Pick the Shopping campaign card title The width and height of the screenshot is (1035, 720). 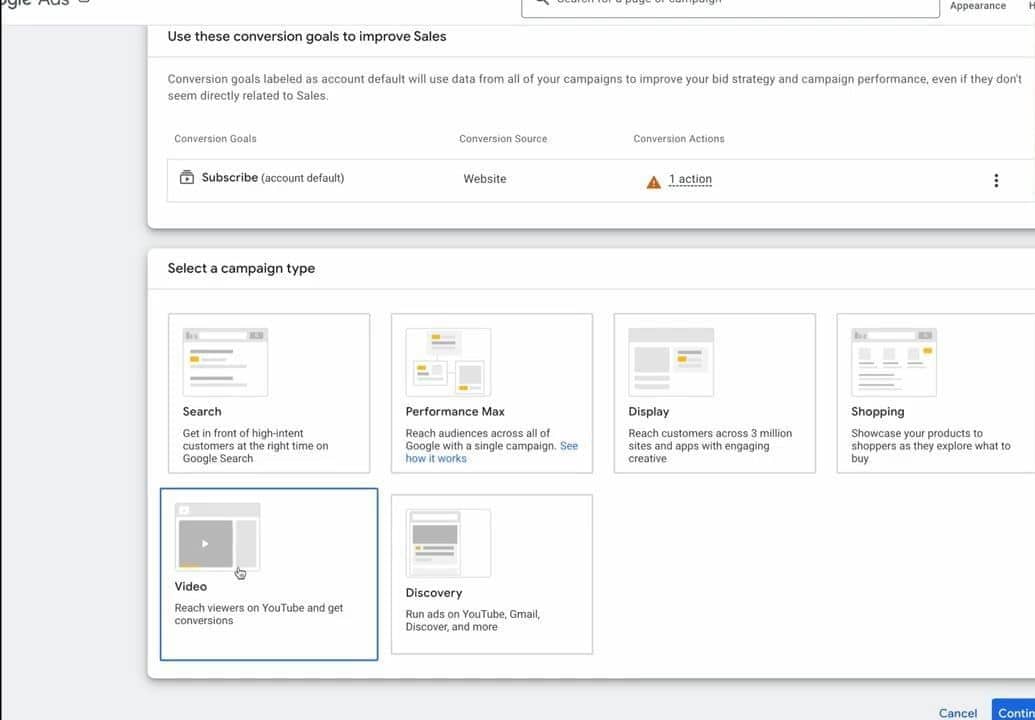tap(877, 411)
